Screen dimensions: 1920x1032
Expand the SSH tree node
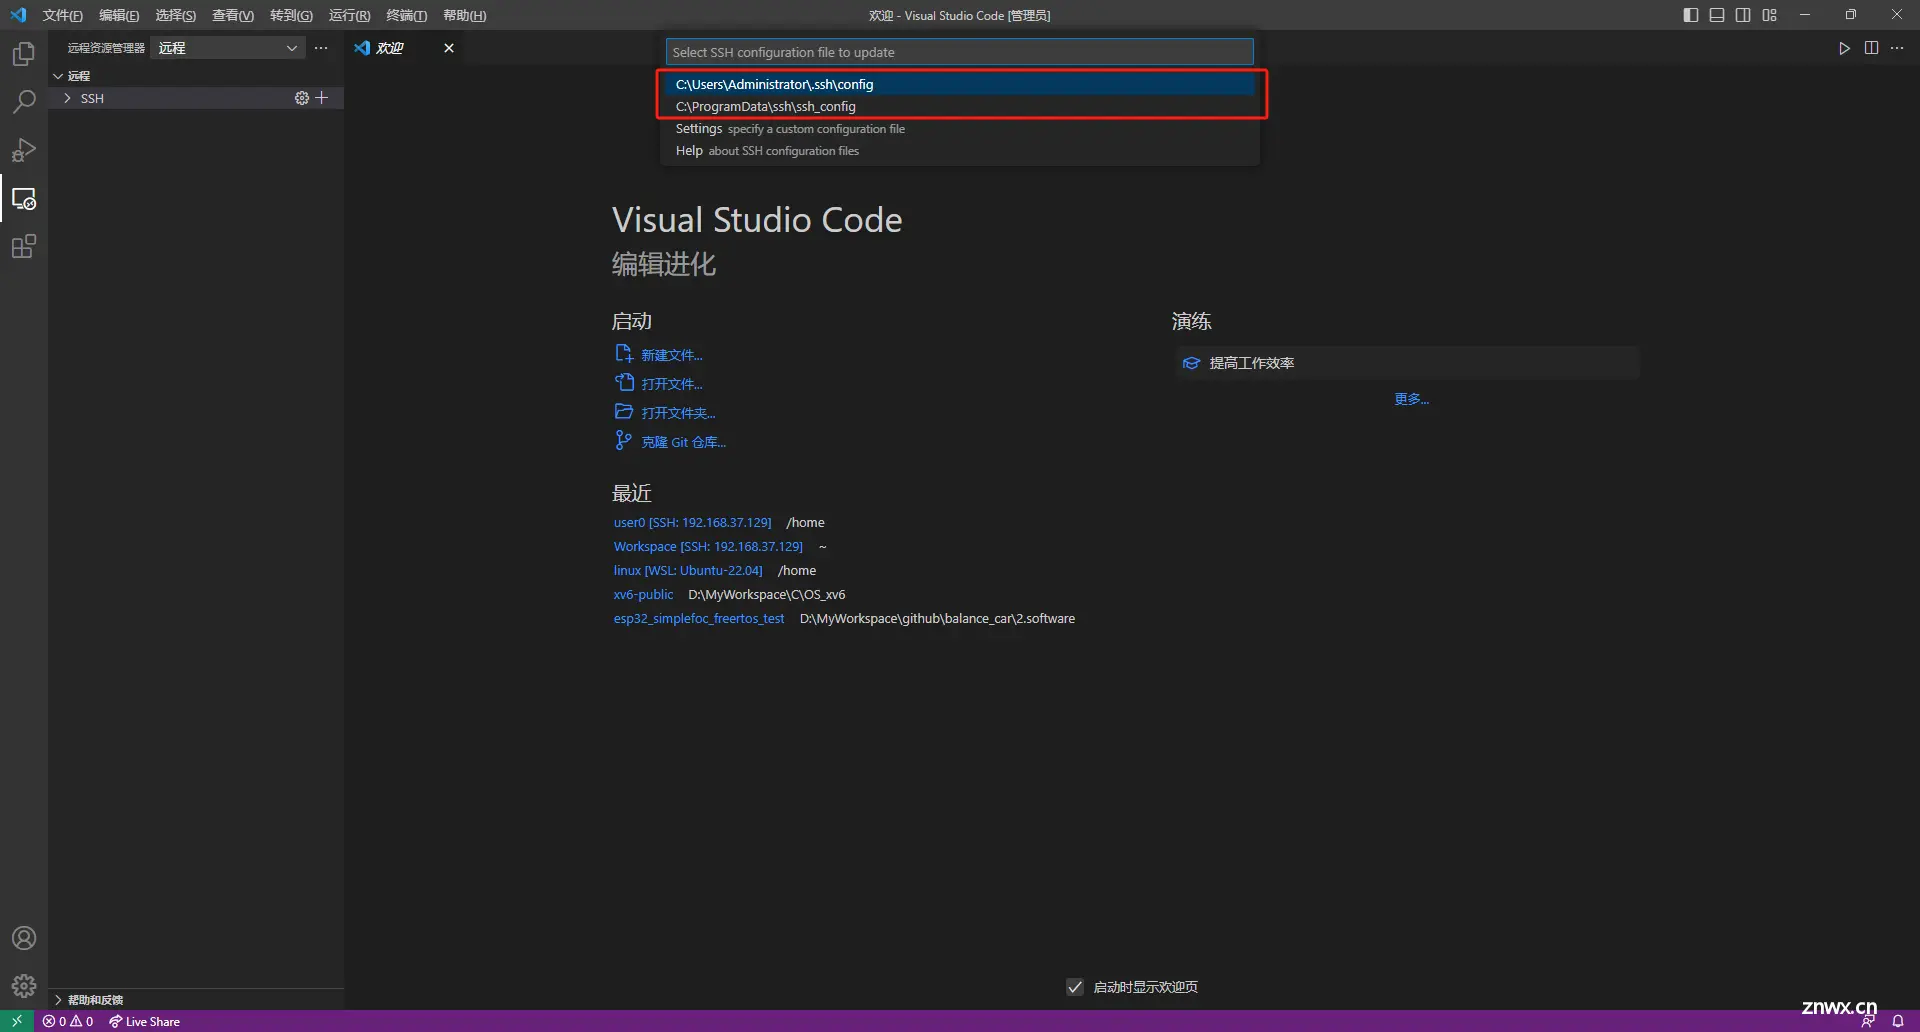click(67, 98)
